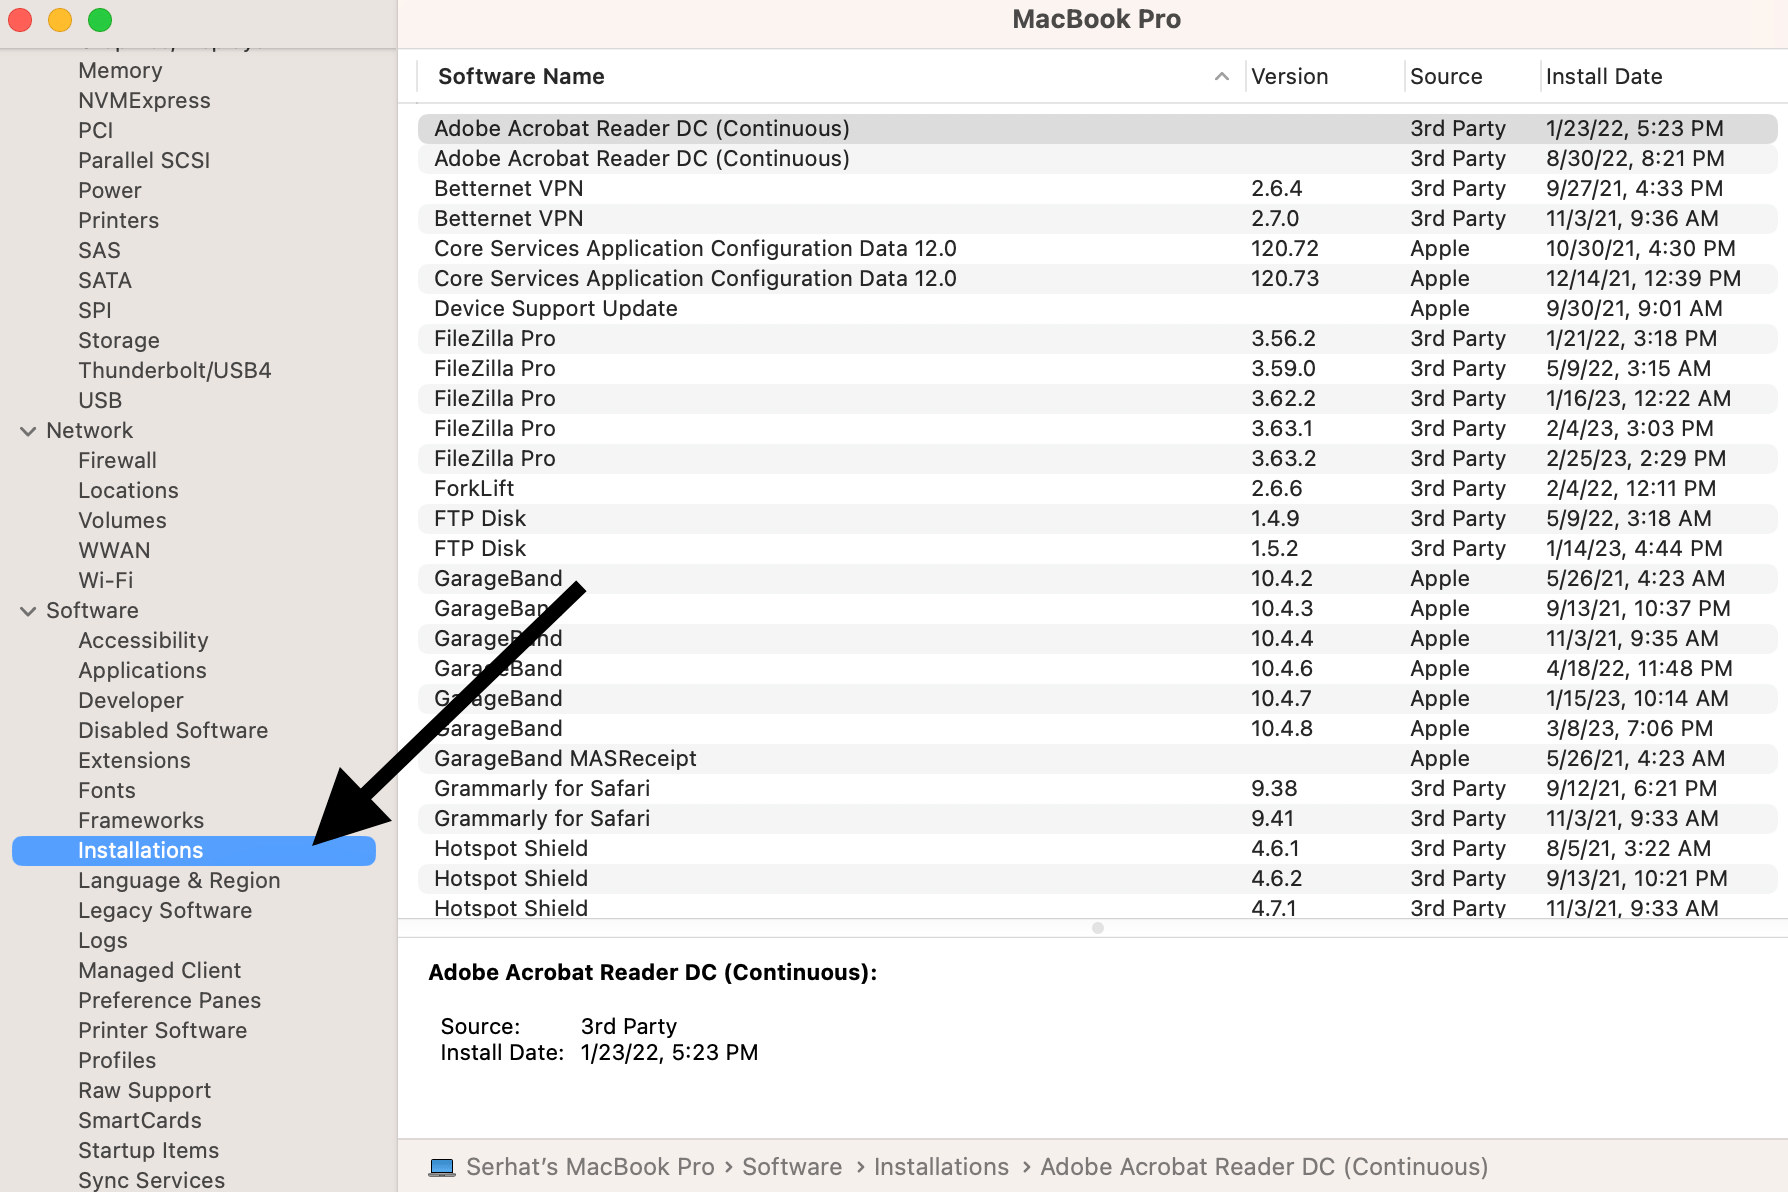Sort by Version column header
This screenshot has width=1788, height=1192.
click(x=1289, y=77)
